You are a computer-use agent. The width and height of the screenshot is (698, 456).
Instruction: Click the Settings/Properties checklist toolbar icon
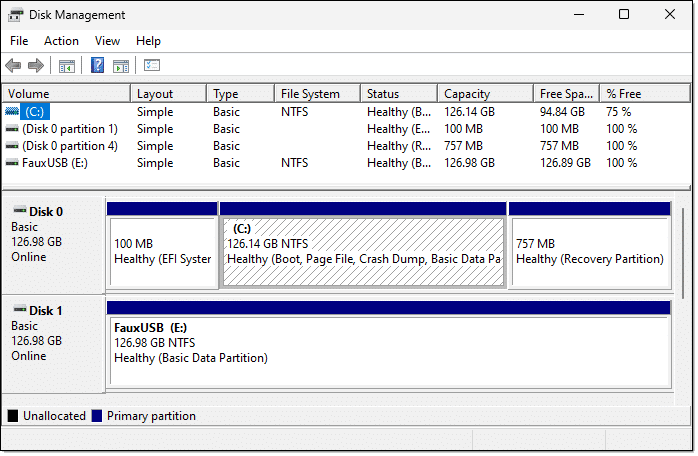[x=152, y=65]
